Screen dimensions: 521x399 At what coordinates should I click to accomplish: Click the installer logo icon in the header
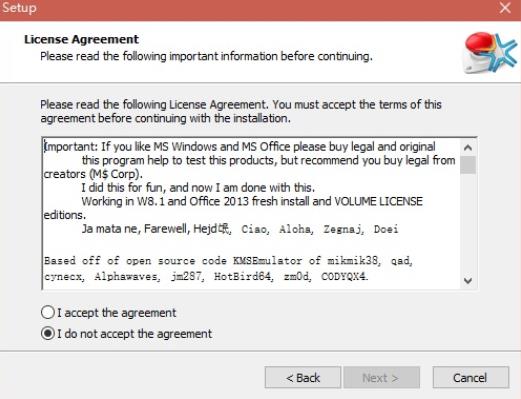(x=490, y=53)
